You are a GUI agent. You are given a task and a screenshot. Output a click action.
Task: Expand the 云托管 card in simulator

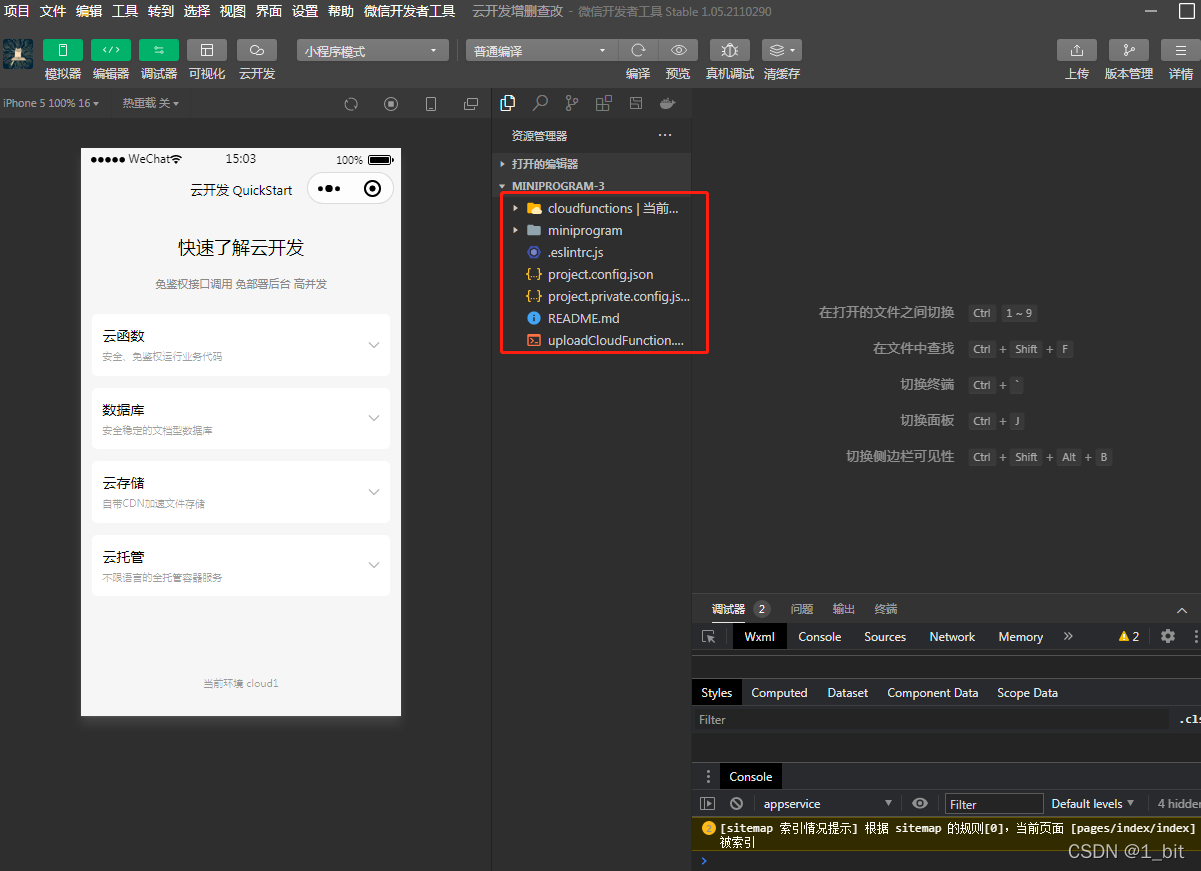pos(241,565)
